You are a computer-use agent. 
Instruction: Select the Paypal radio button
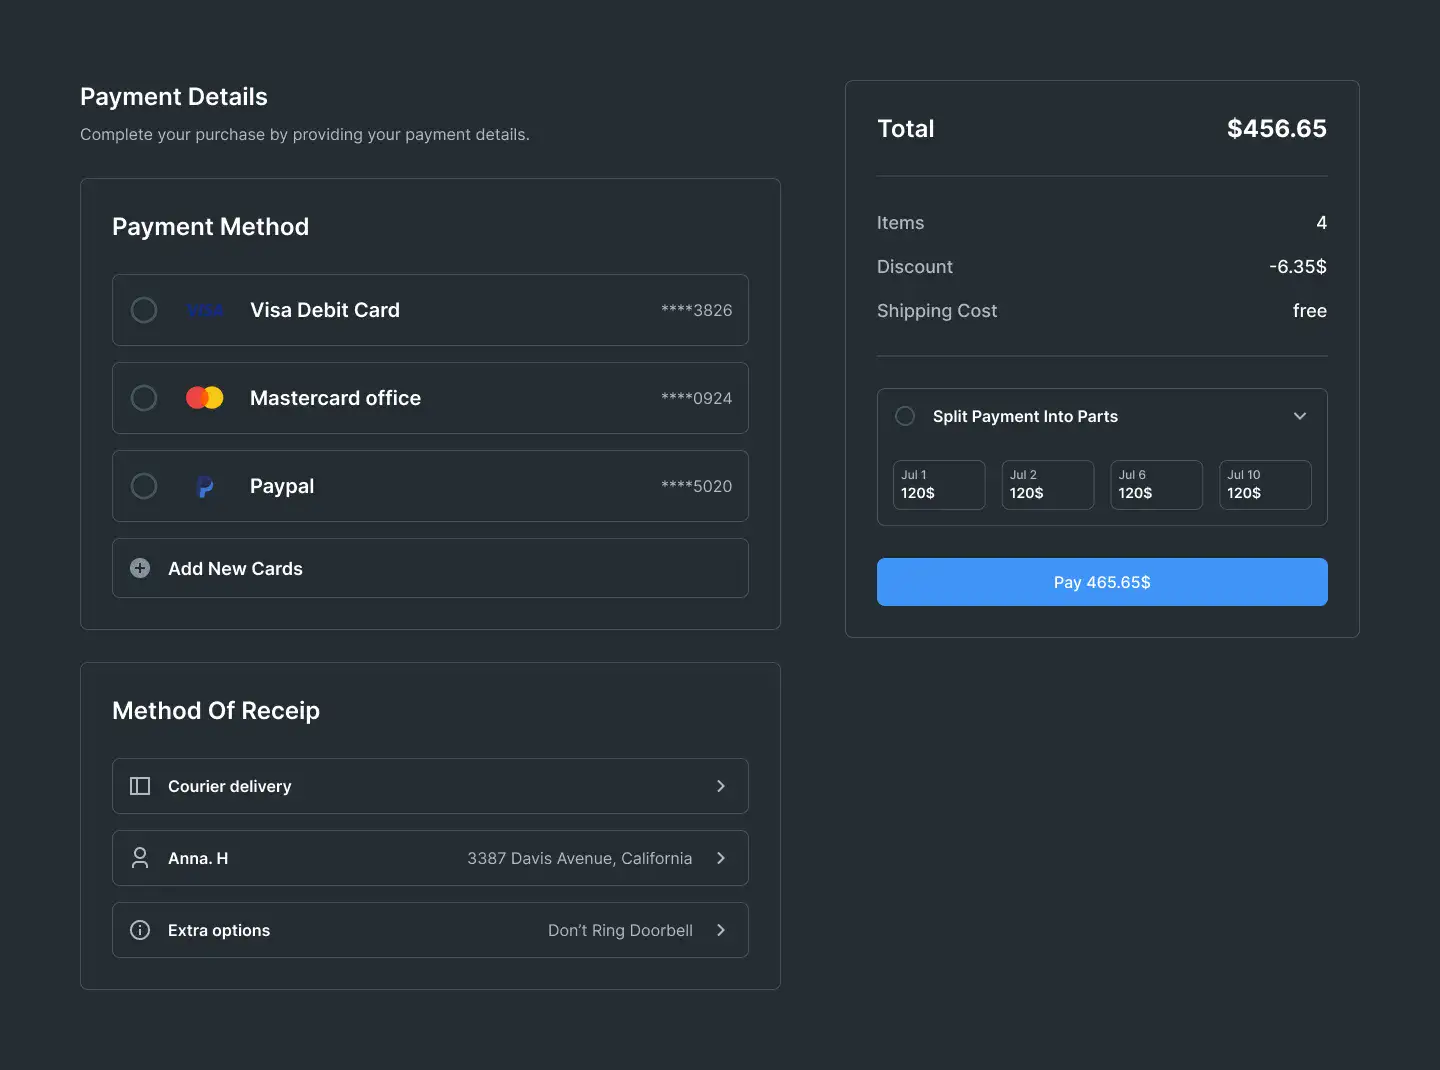(x=144, y=486)
